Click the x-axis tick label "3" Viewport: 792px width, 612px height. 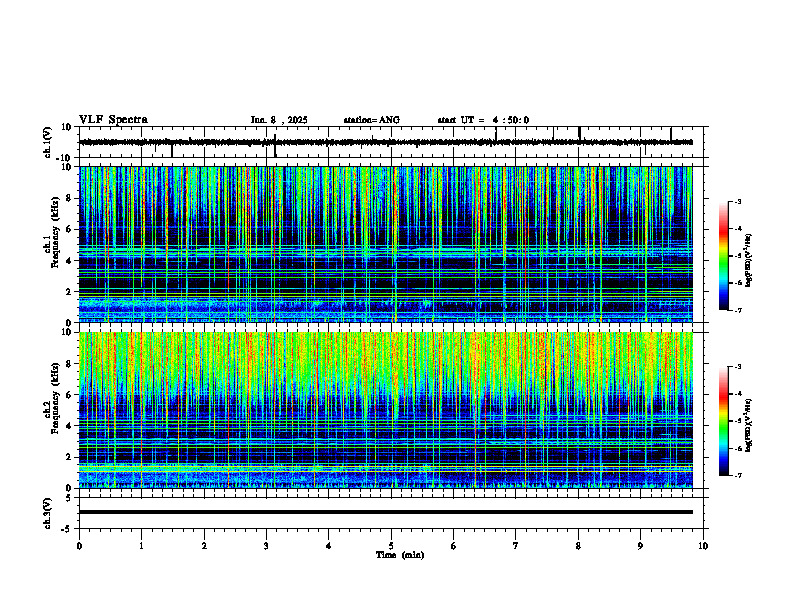[266, 546]
